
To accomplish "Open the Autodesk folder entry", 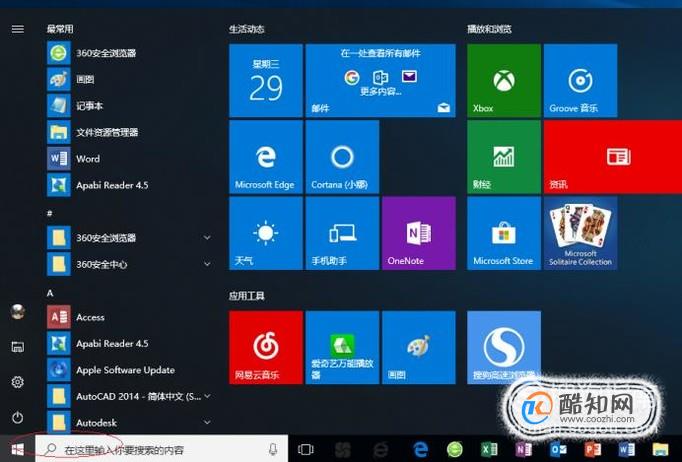I will tap(130, 422).
